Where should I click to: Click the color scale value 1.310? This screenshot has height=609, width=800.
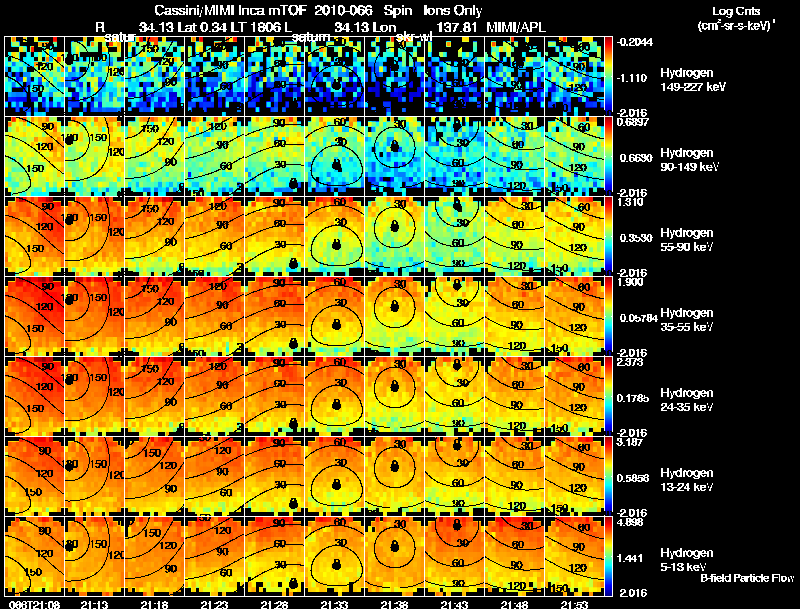631,202
